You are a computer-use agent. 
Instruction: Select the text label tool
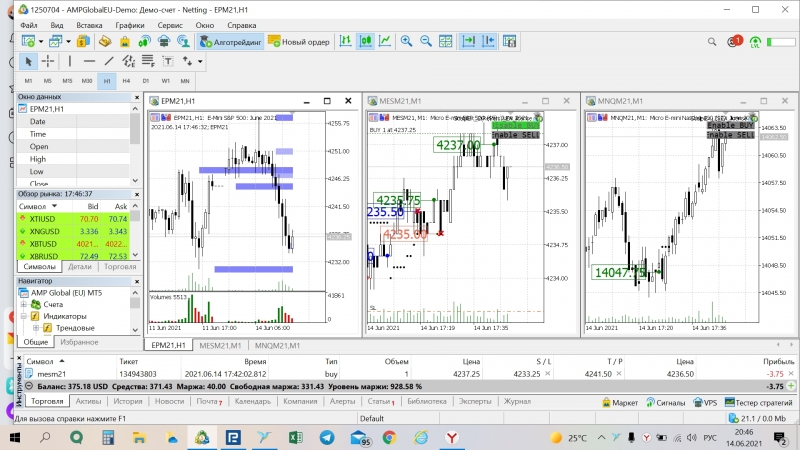[167, 61]
